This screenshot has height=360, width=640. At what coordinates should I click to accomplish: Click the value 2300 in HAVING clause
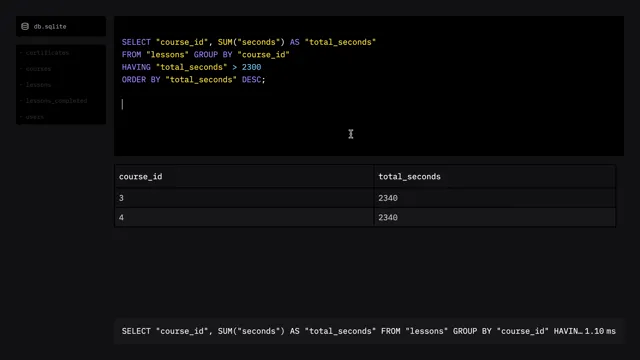(251, 67)
